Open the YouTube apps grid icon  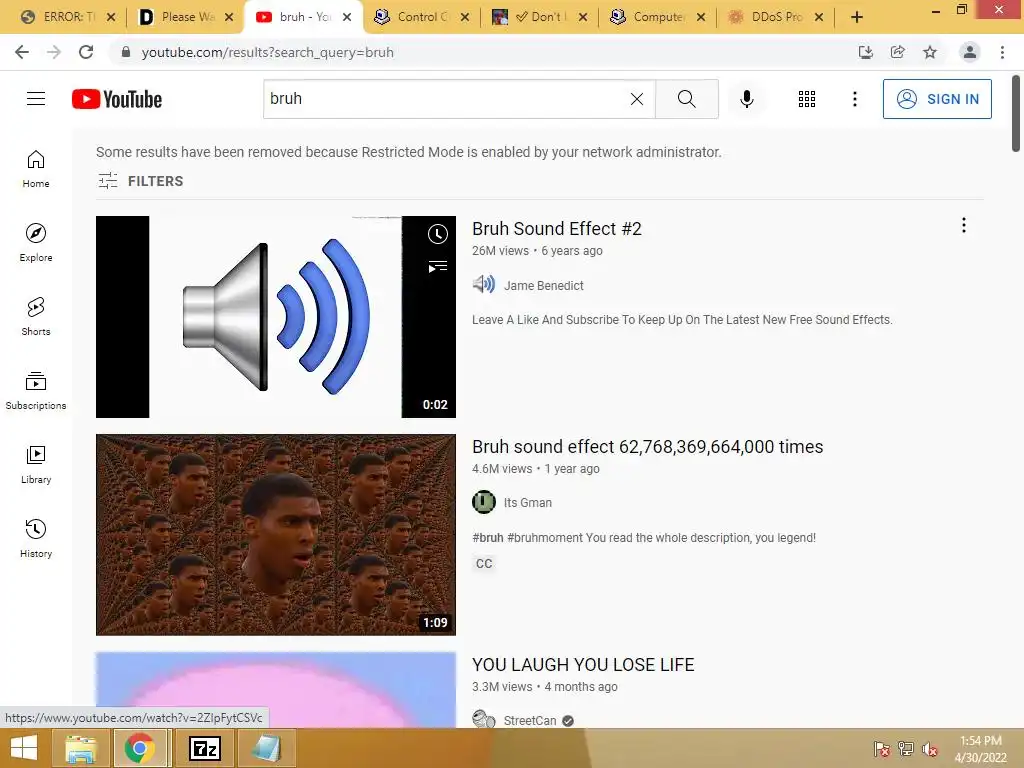coord(807,99)
